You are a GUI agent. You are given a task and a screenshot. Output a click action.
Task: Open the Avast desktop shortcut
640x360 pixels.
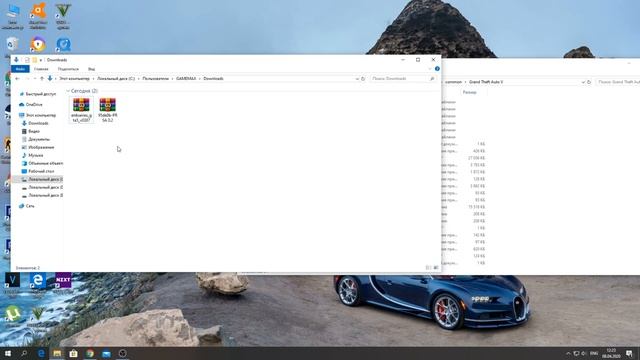[38, 16]
